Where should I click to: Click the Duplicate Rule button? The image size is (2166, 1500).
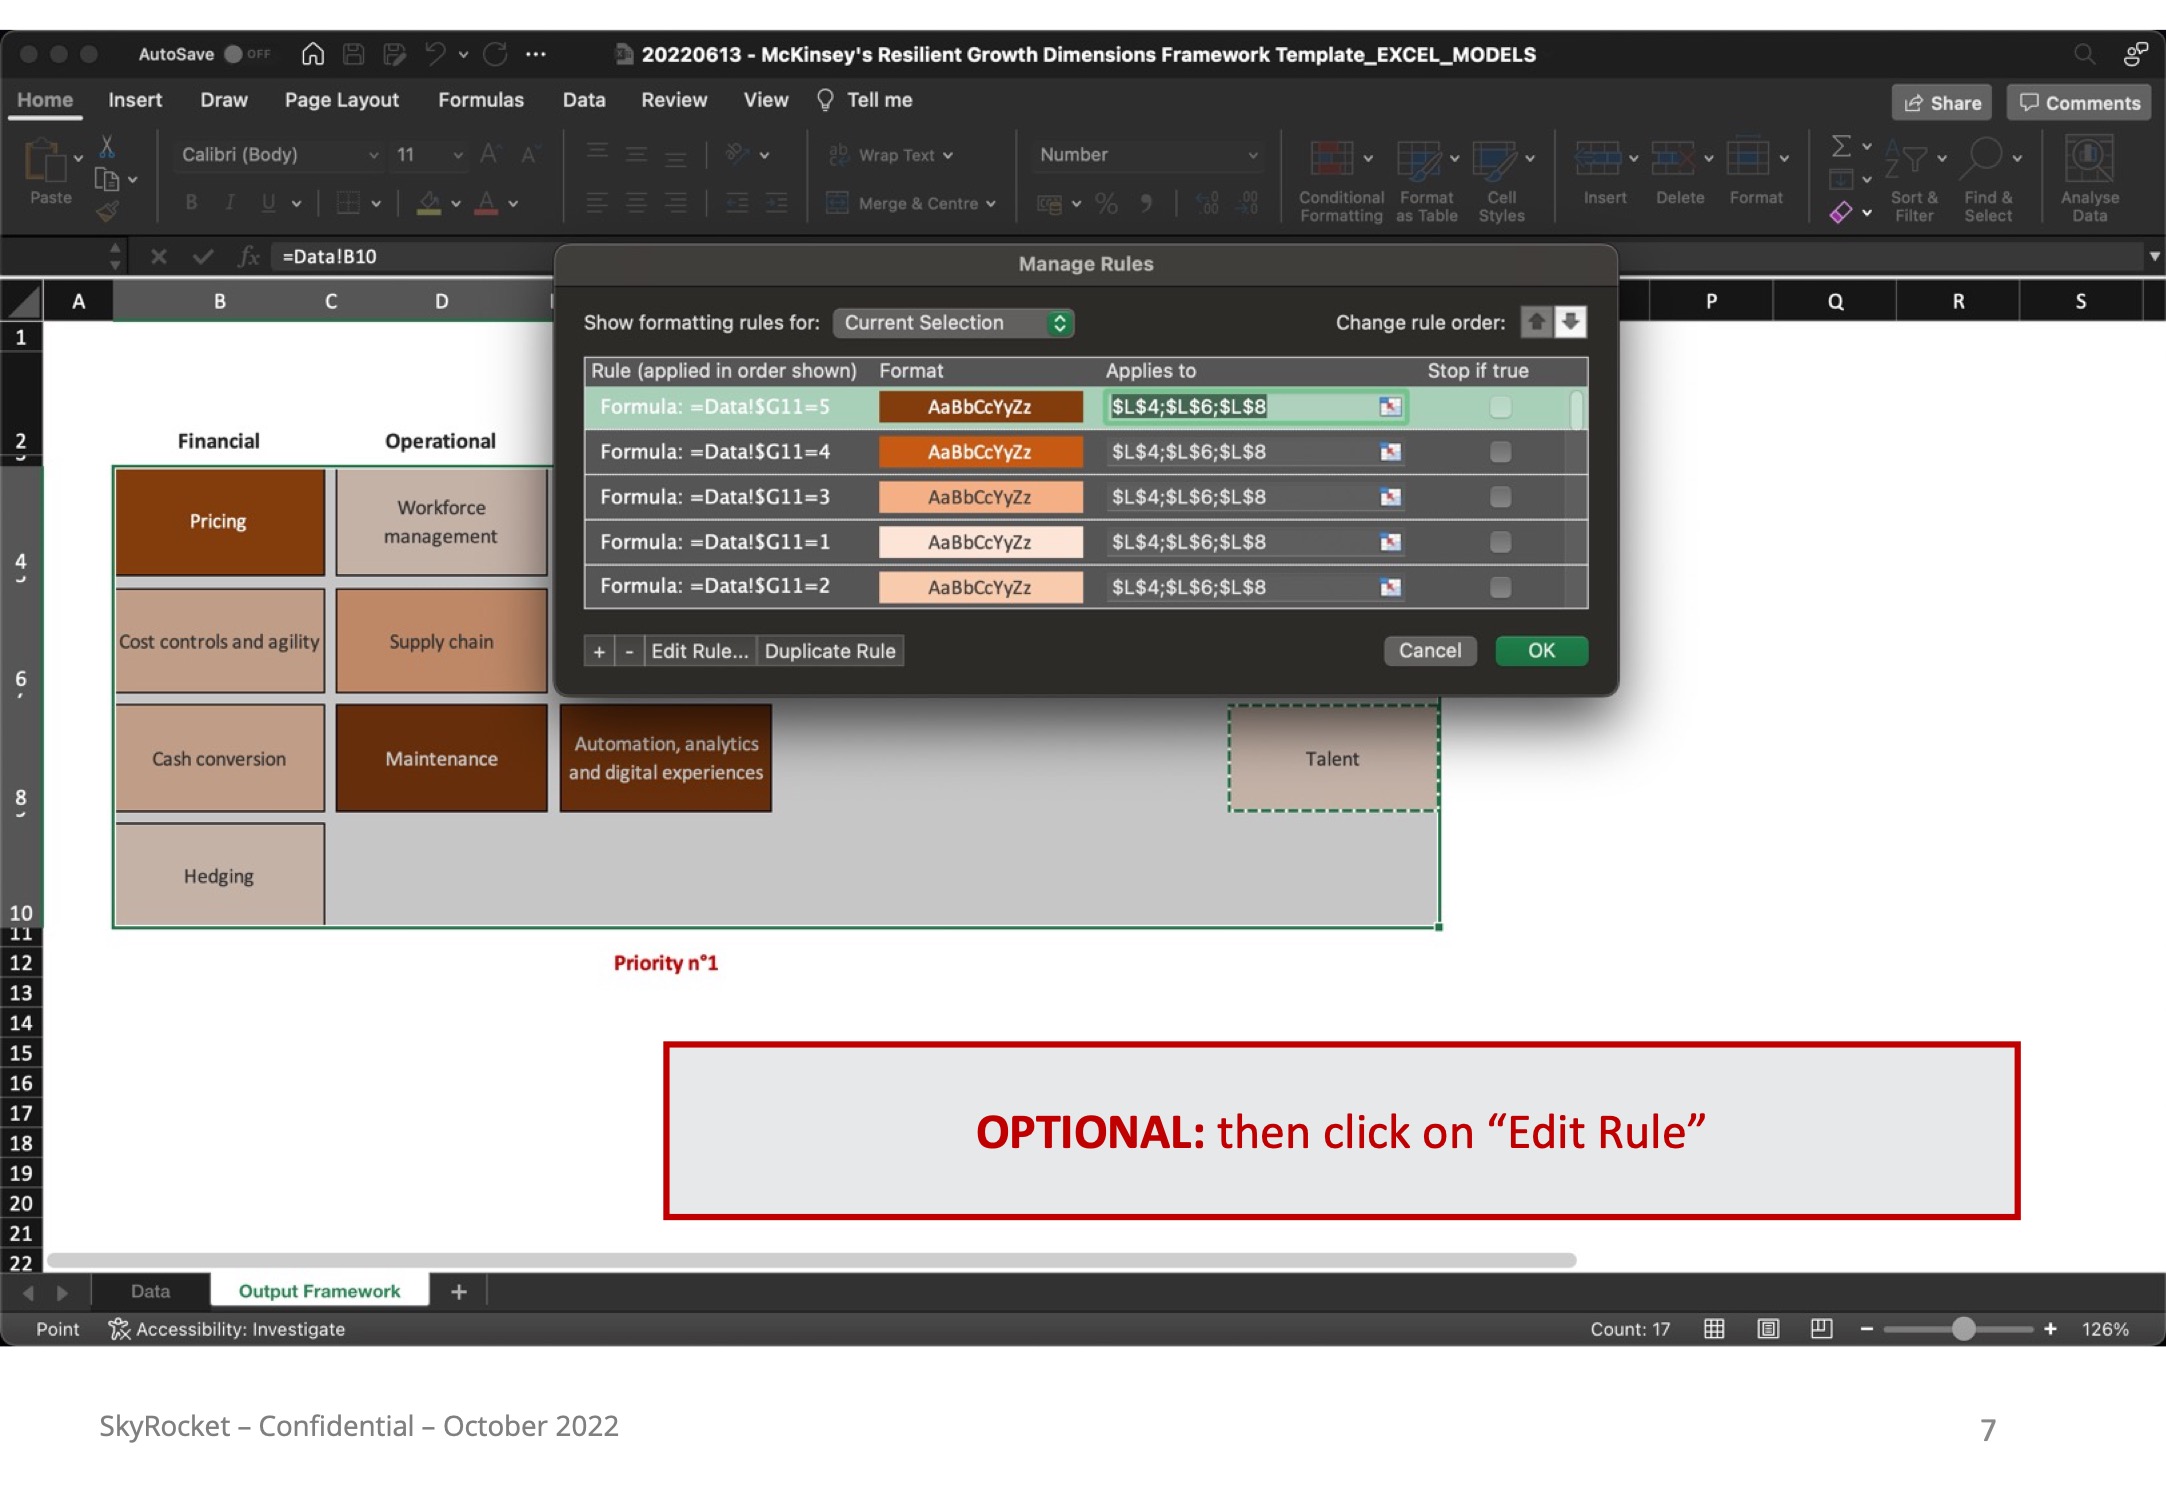(830, 651)
